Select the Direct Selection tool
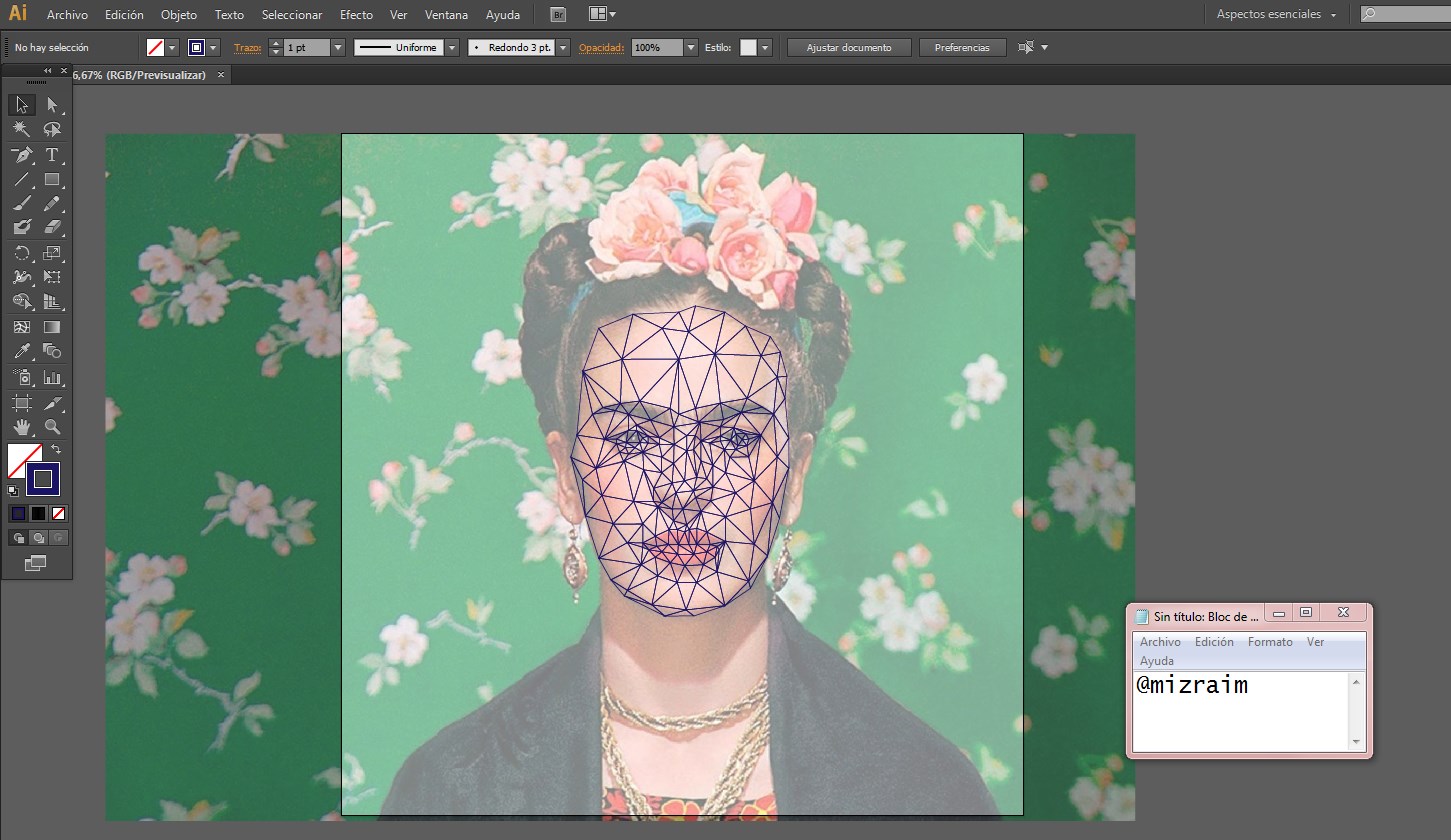Viewport: 1451px width, 840px height. [x=52, y=105]
